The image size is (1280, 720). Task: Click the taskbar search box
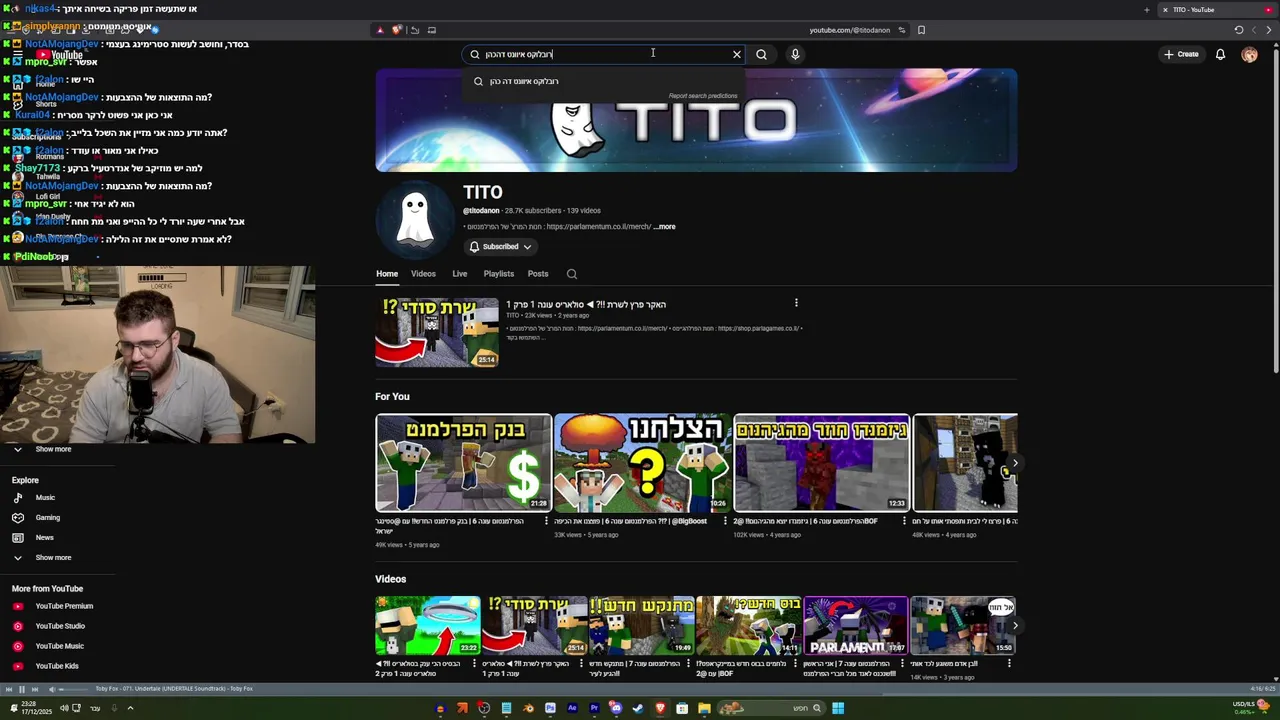point(772,709)
